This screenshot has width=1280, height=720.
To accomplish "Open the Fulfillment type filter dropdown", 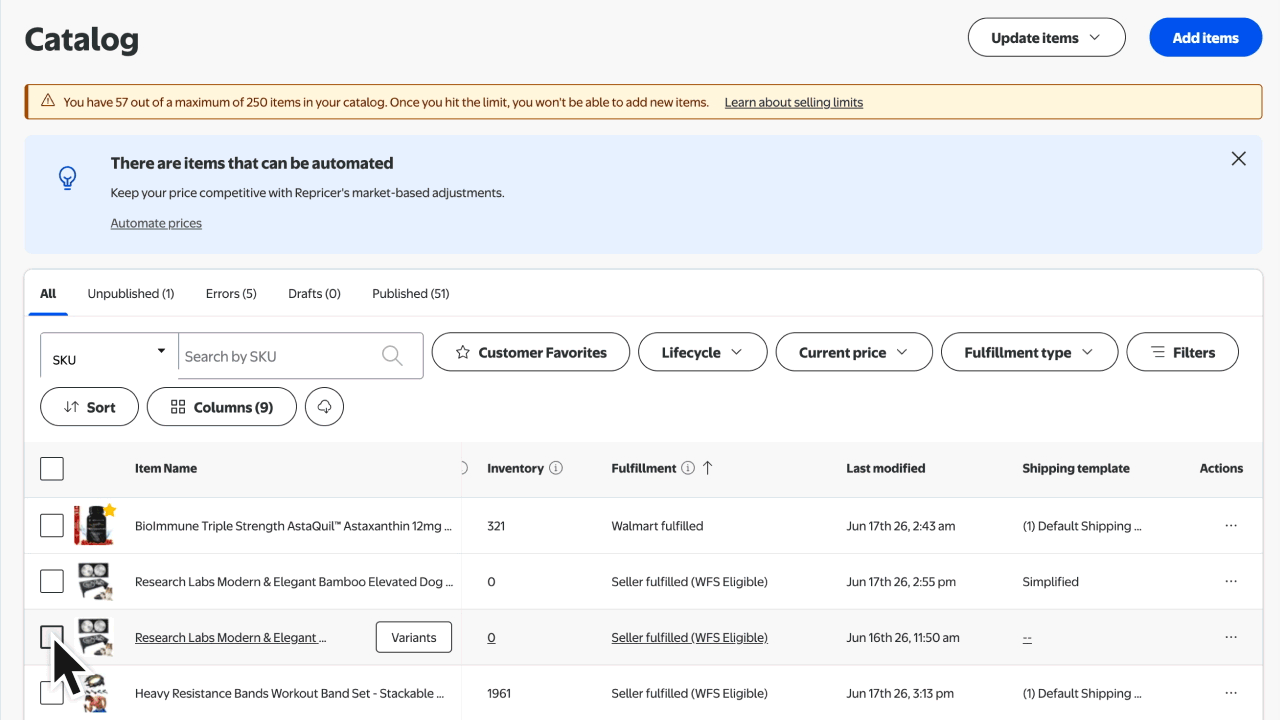I will click(x=1030, y=352).
